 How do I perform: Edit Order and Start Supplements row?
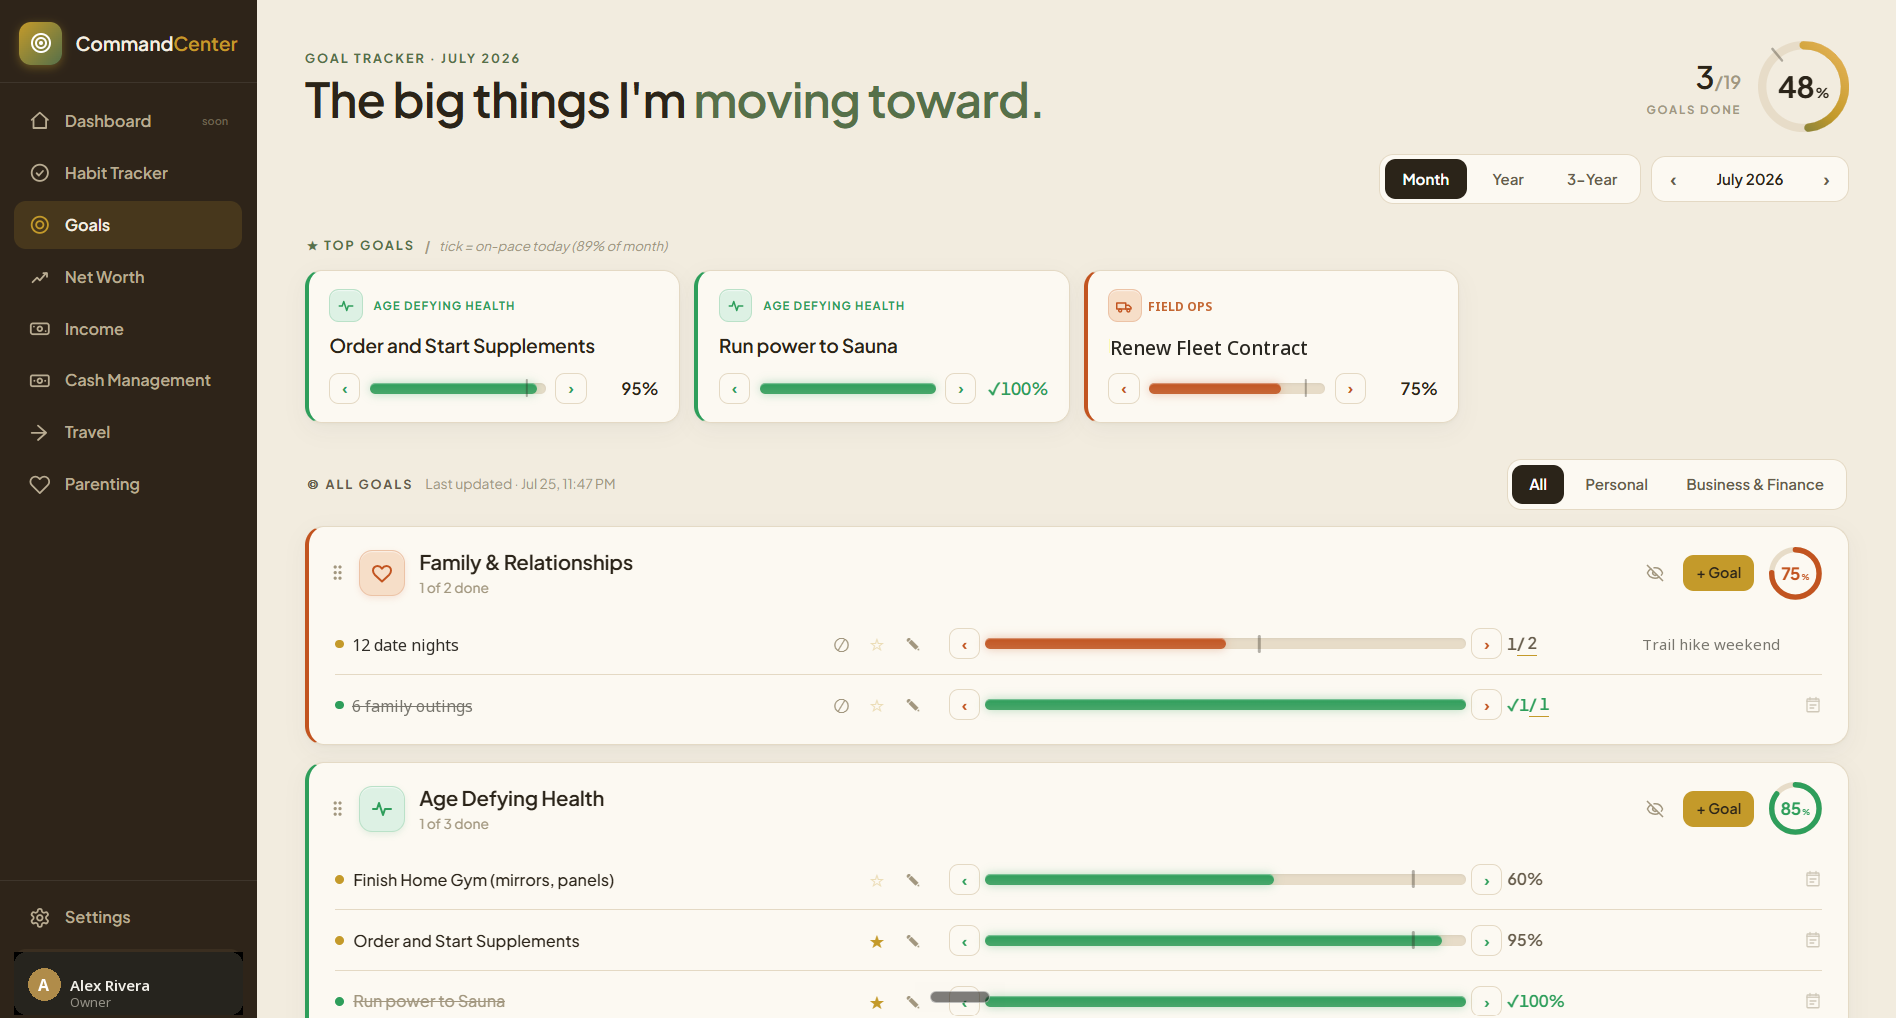pyautogui.click(x=913, y=942)
